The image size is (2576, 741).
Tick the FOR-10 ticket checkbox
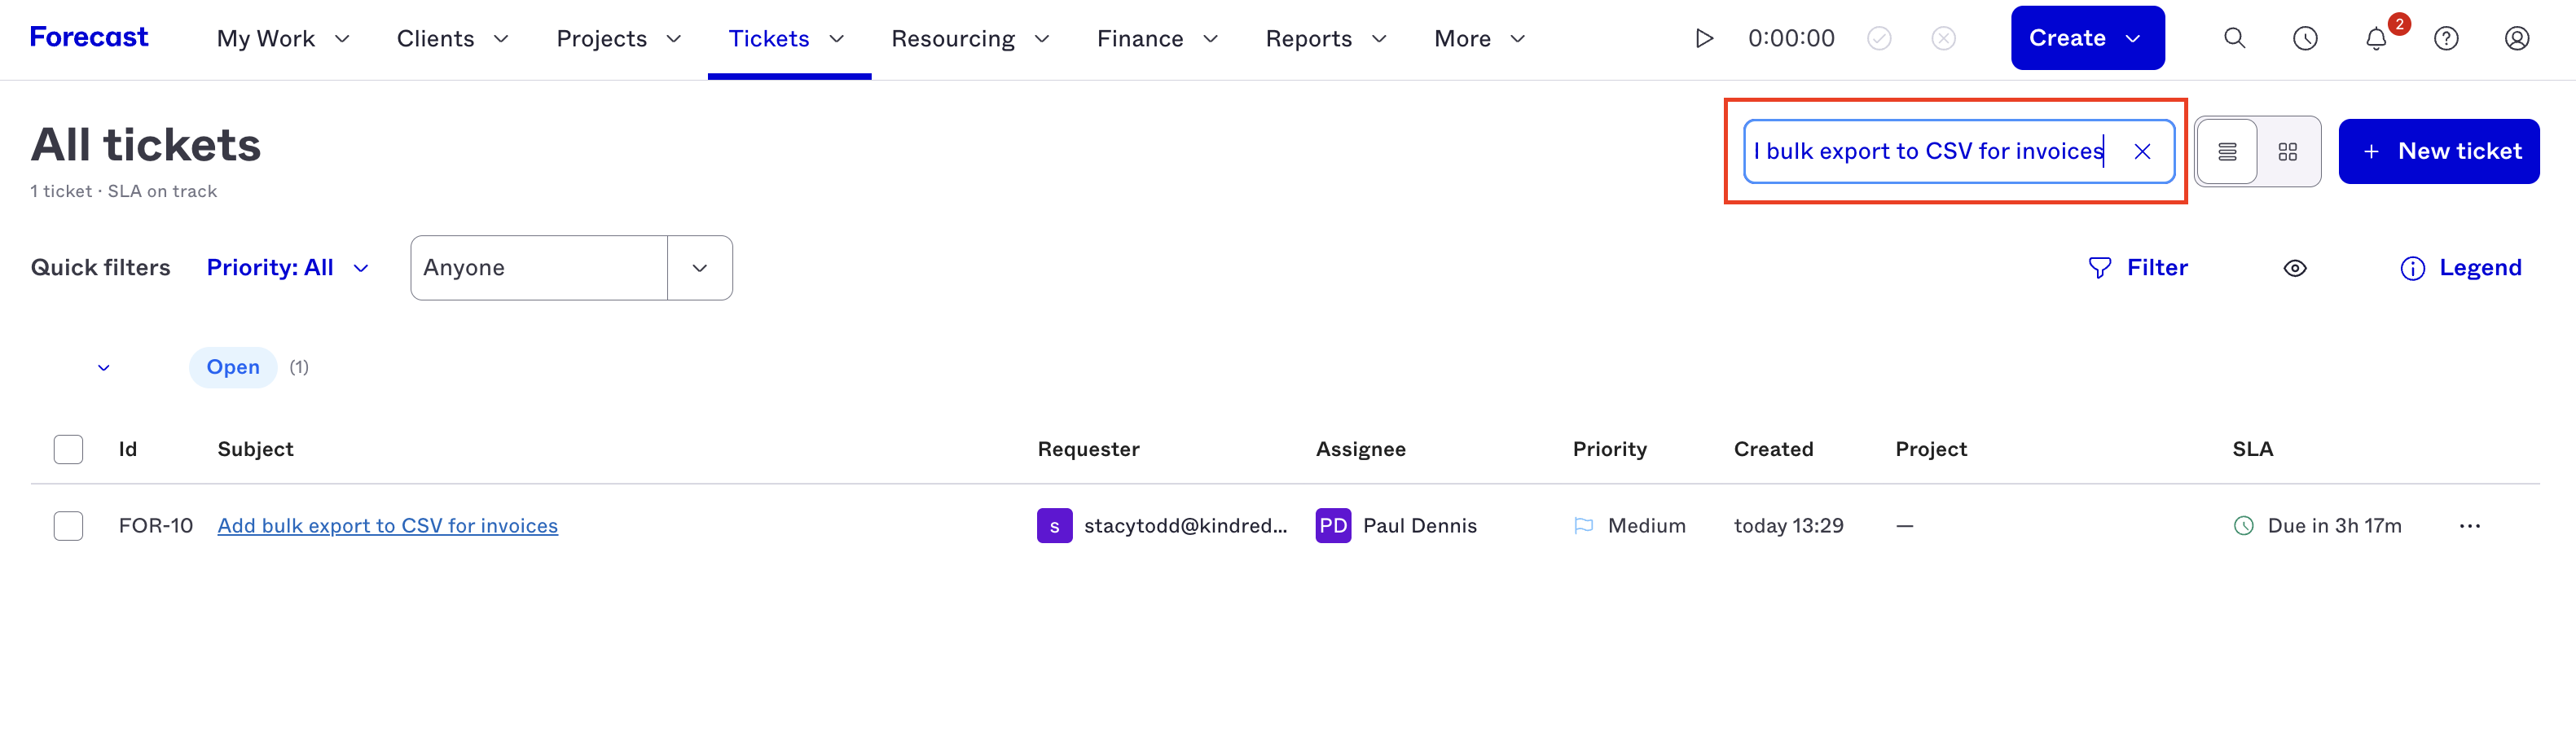click(x=68, y=526)
